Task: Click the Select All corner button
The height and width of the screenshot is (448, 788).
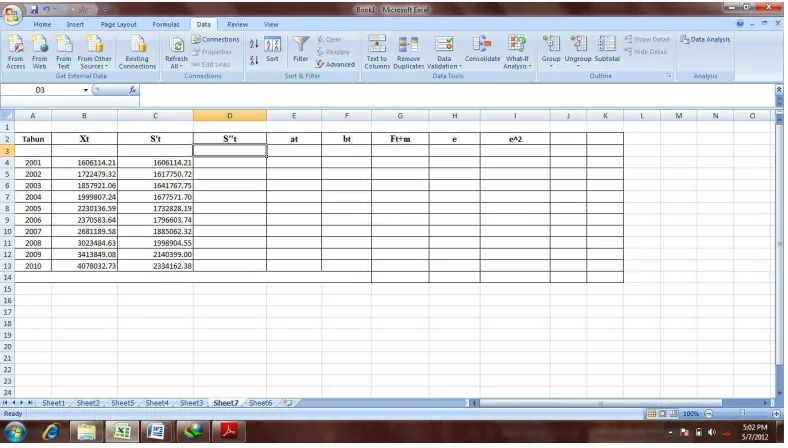Action: click(7, 116)
